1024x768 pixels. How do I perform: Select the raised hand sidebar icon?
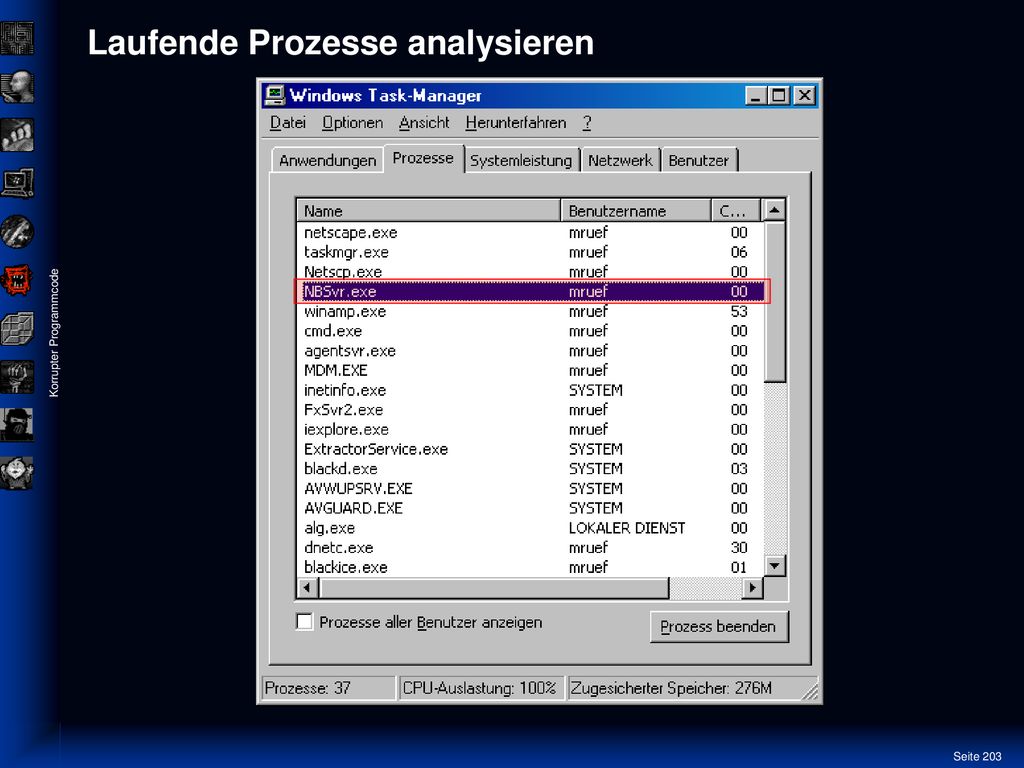point(17,377)
